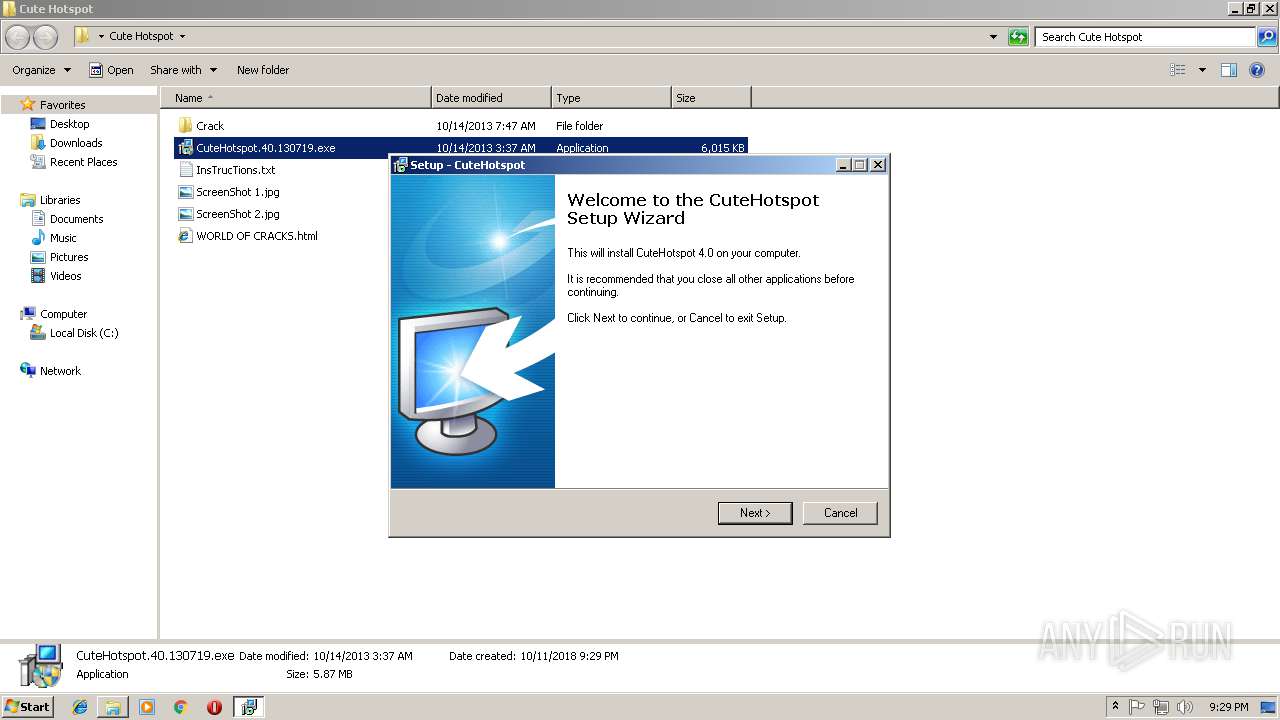Click the Forward navigation arrow
1280x720 pixels.
(46, 37)
